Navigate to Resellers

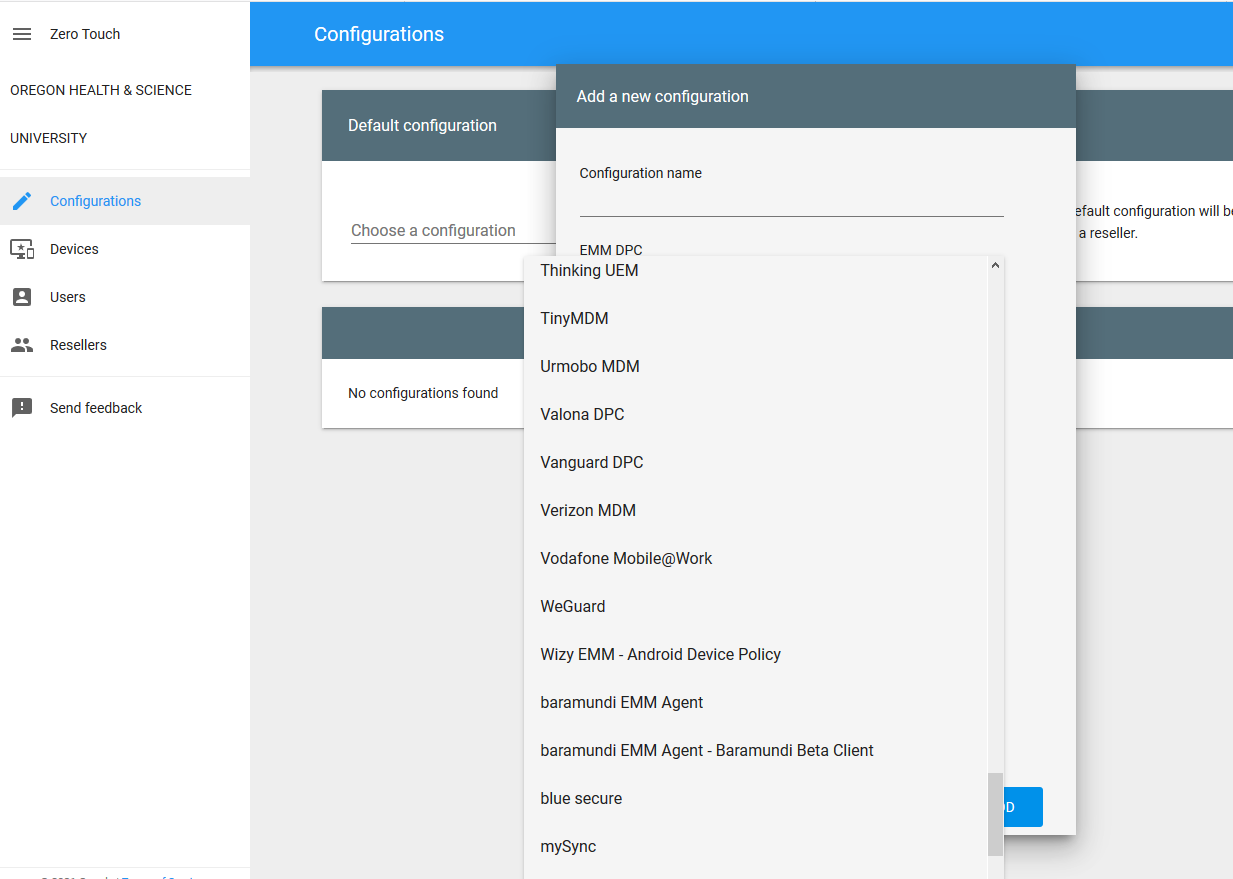pos(125,345)
